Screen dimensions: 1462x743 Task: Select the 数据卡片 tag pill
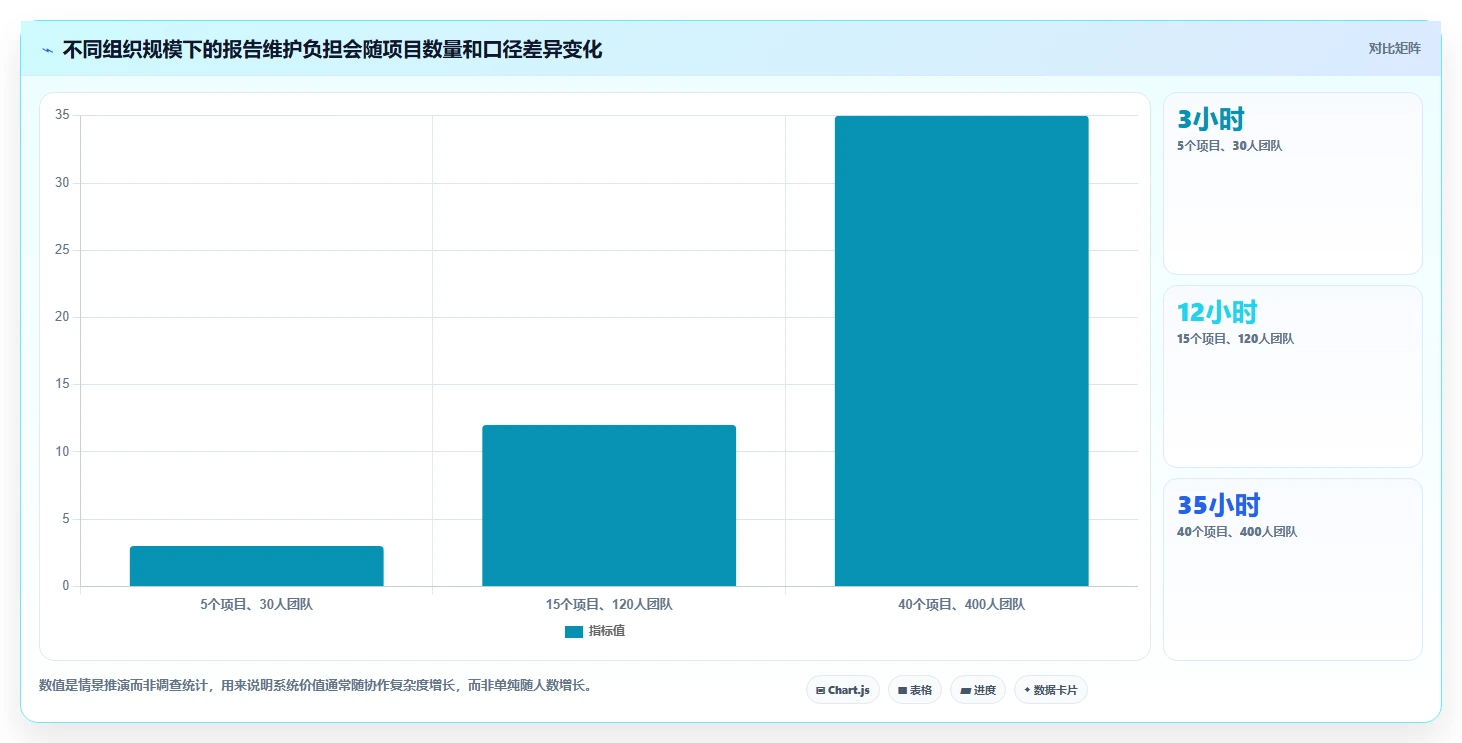1051,690
